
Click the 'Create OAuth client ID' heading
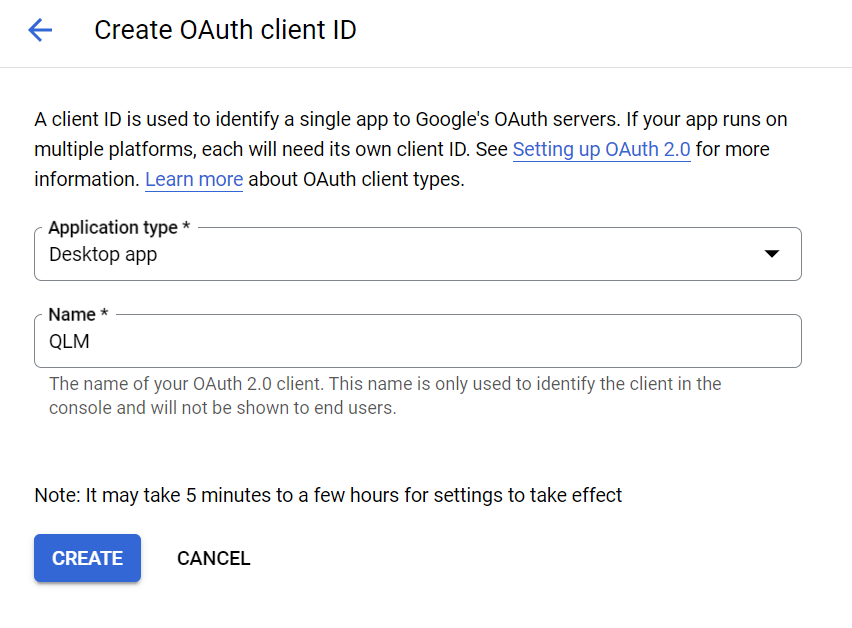225,30
